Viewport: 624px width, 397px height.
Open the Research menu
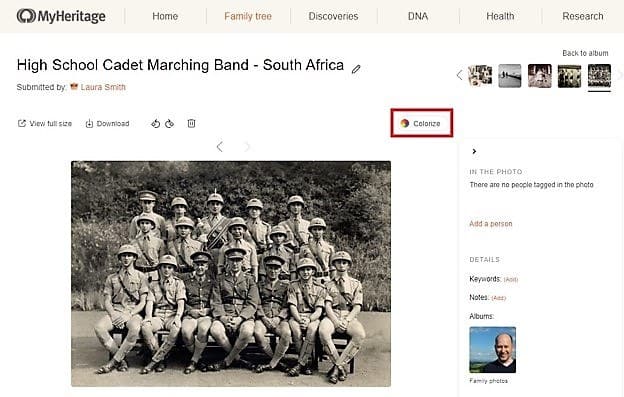click(583, 16)
